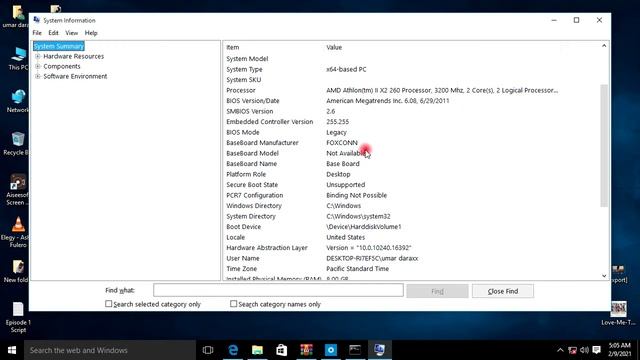Select the BaseBoard Manufacturer row
640x360 pixels.
pyautogui.click(x=411, y=143)
